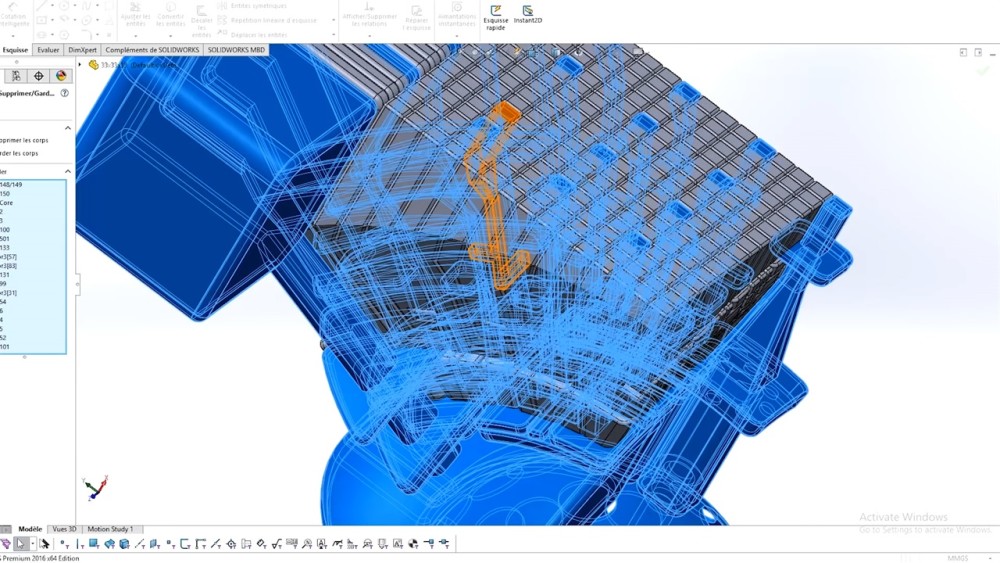Click the XYZ orientation triad

click(95, 488)
